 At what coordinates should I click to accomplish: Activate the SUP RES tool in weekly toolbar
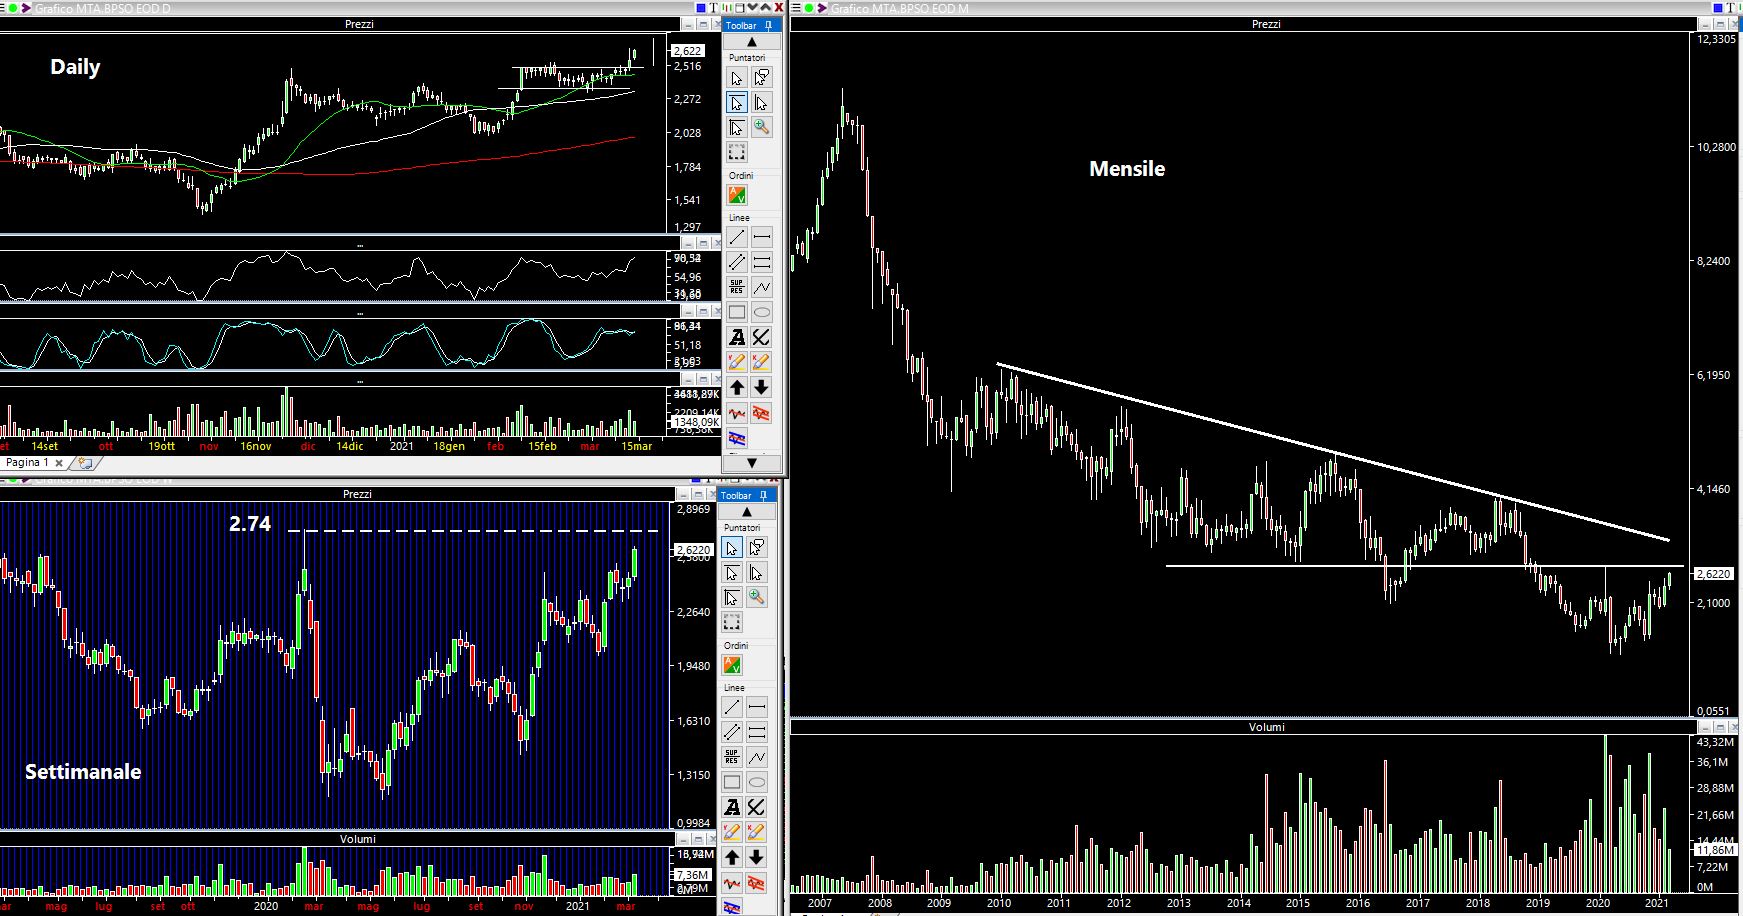click(732, 757)
